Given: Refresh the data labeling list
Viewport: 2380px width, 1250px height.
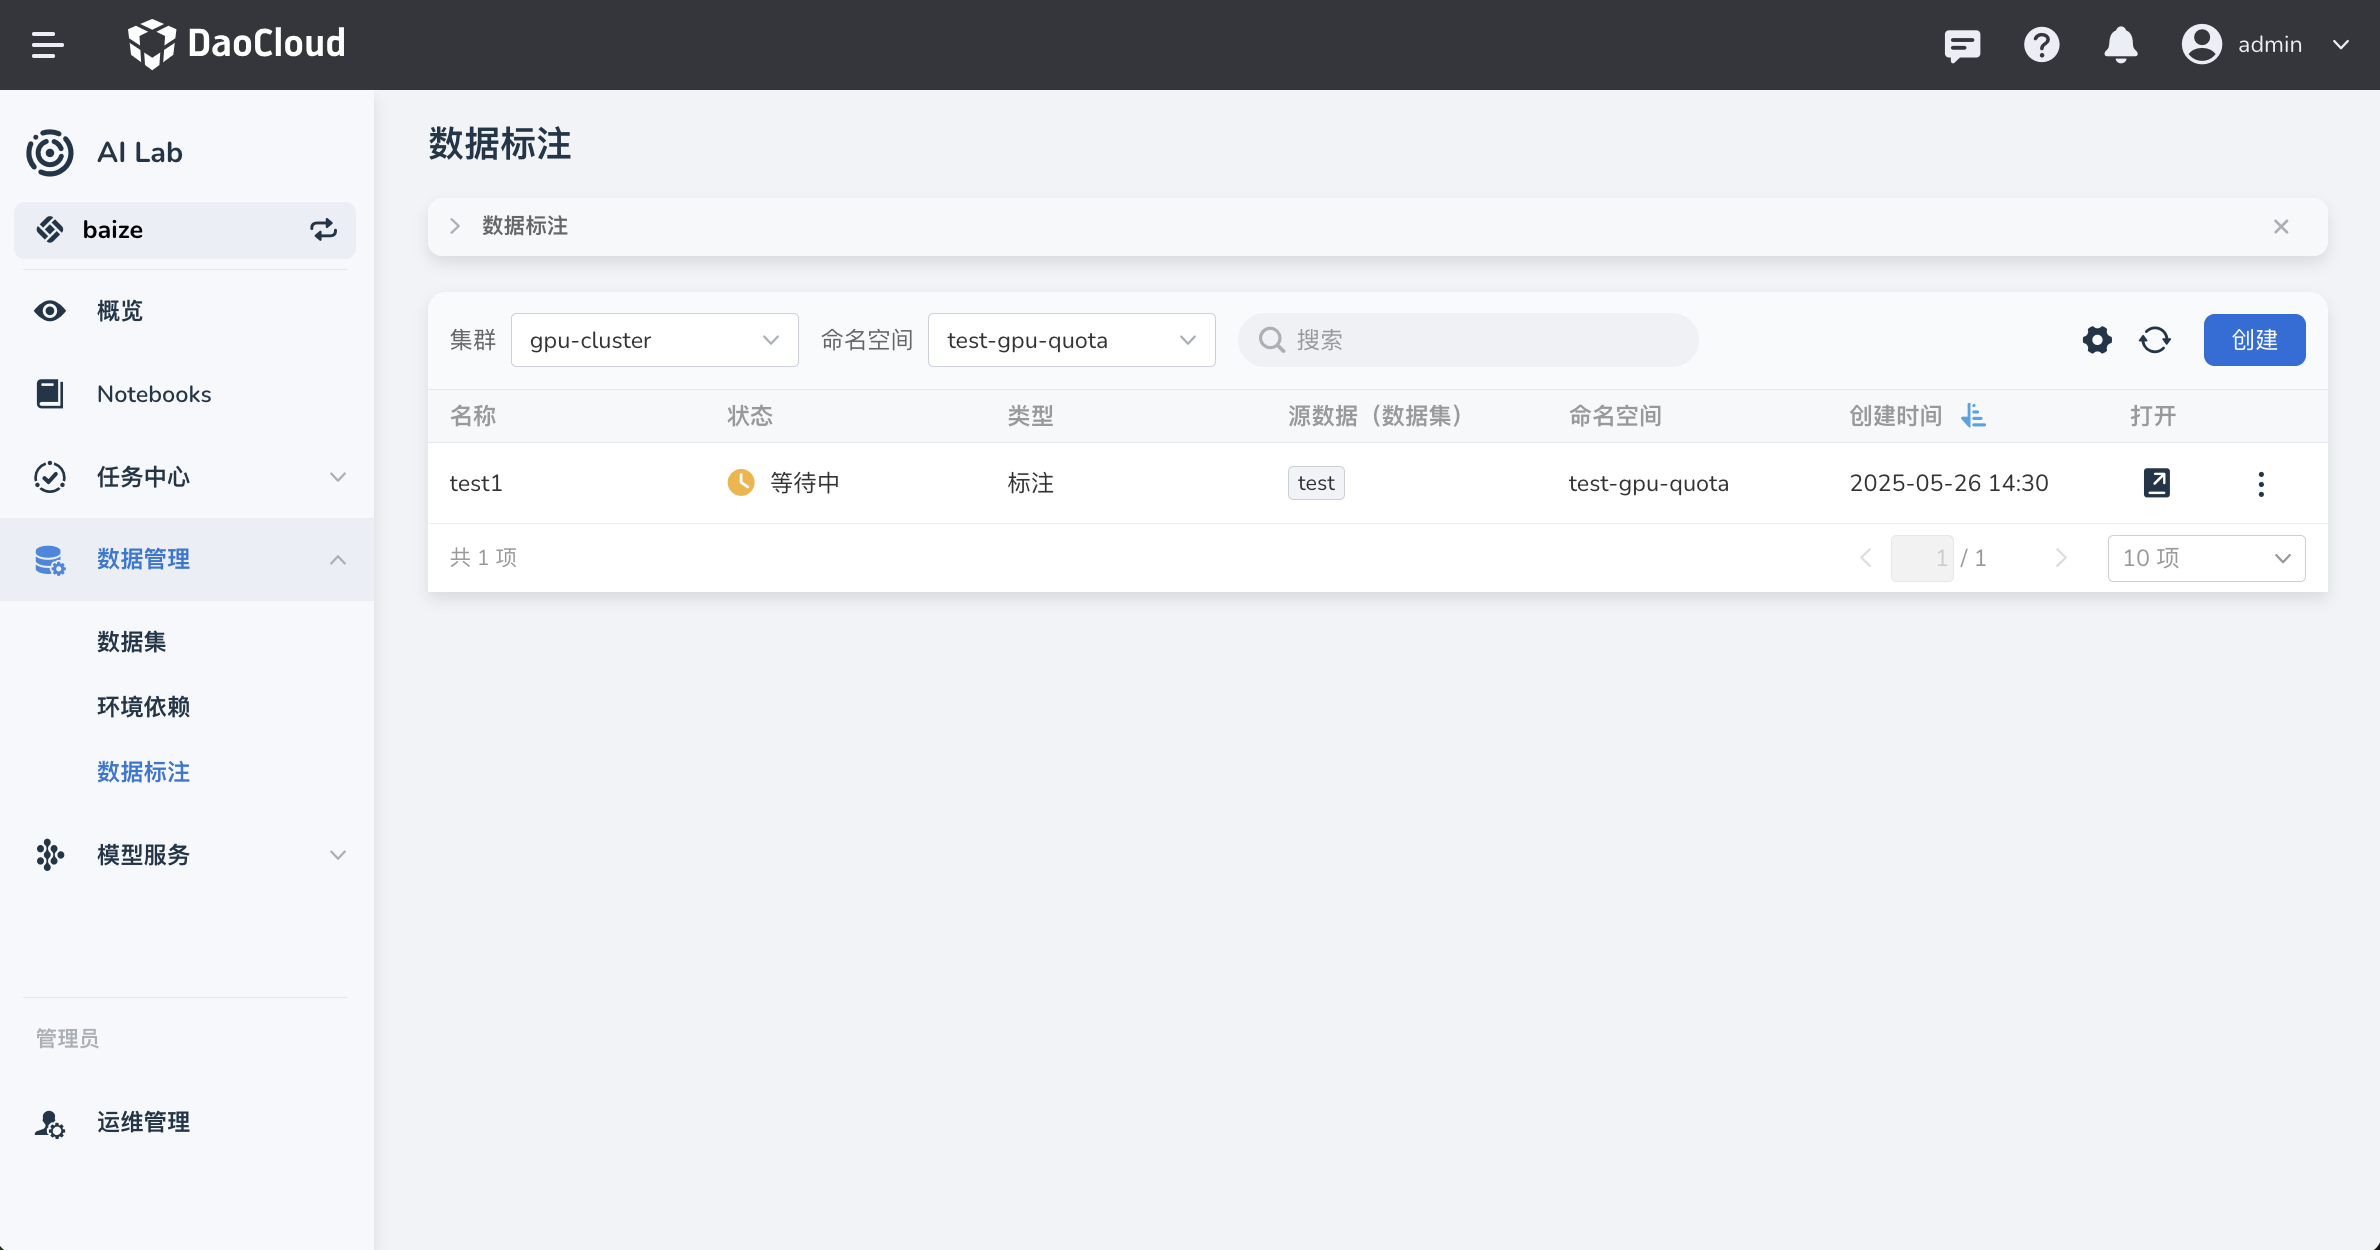Looking at the screenshot, I should pyautogui.click(x=2155, y=340).
